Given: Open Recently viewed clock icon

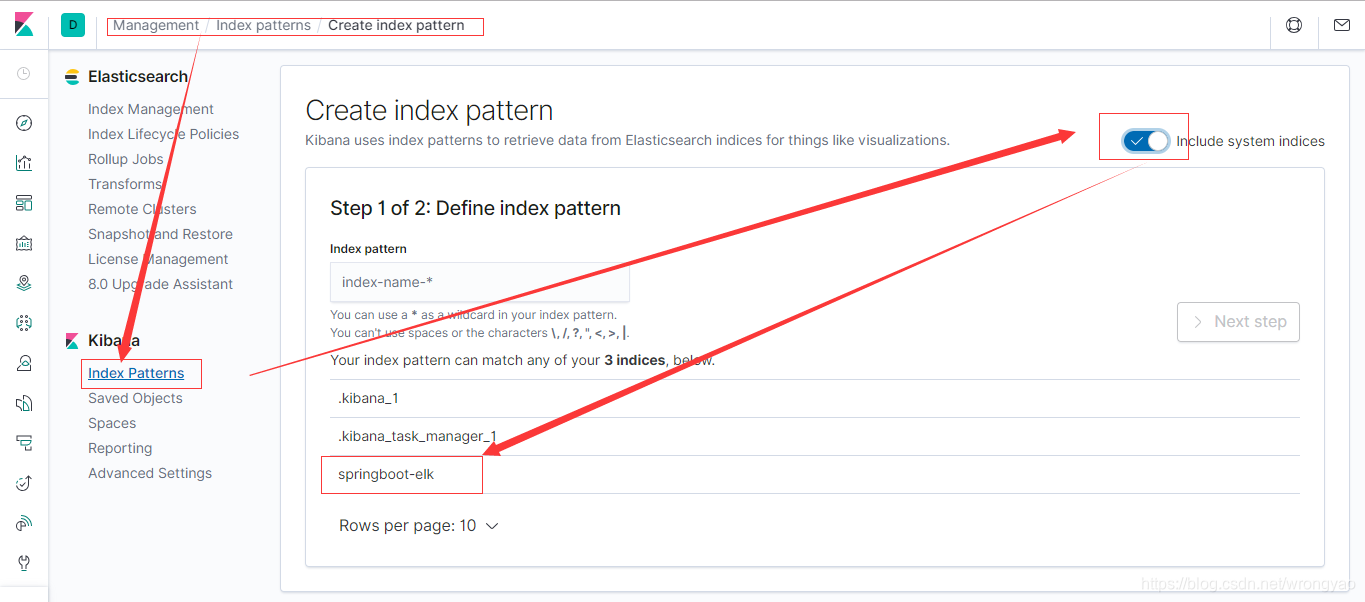Looking at the screenshot, I should pos(24,74).
